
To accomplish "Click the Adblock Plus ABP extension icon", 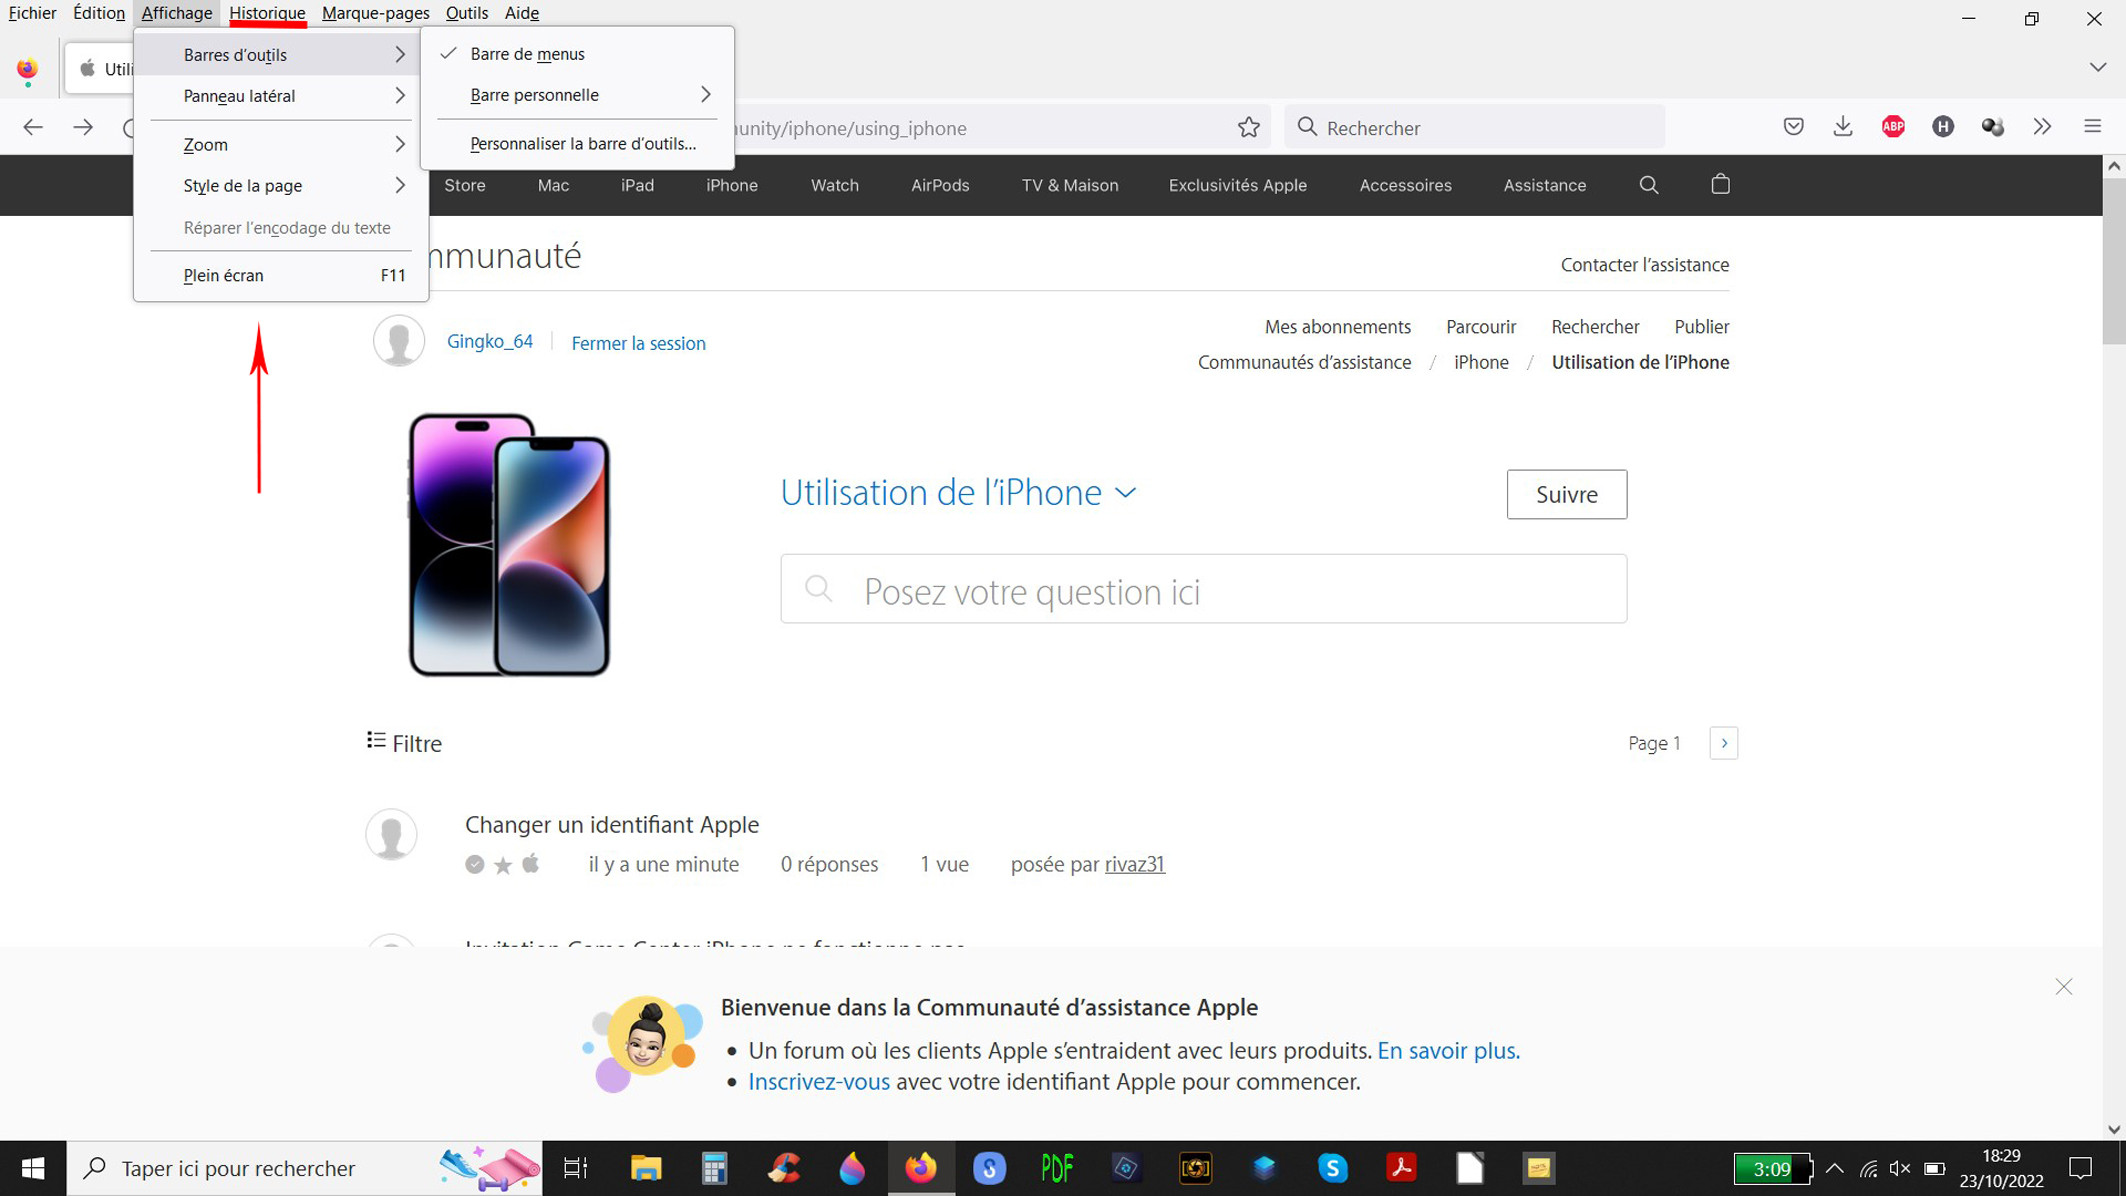I will [1892, 127].
